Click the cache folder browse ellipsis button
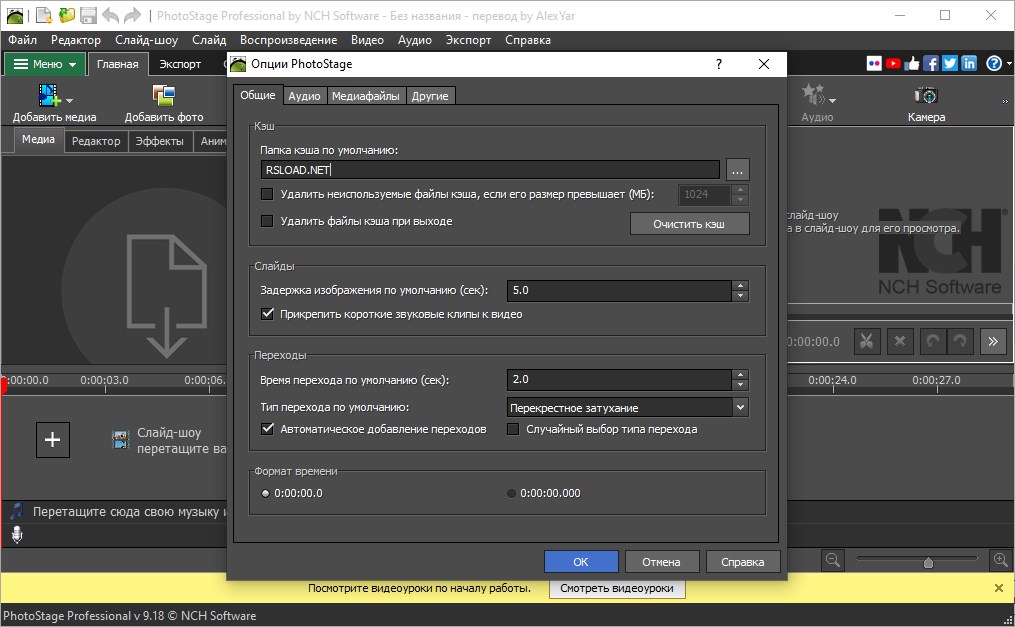 737,171
